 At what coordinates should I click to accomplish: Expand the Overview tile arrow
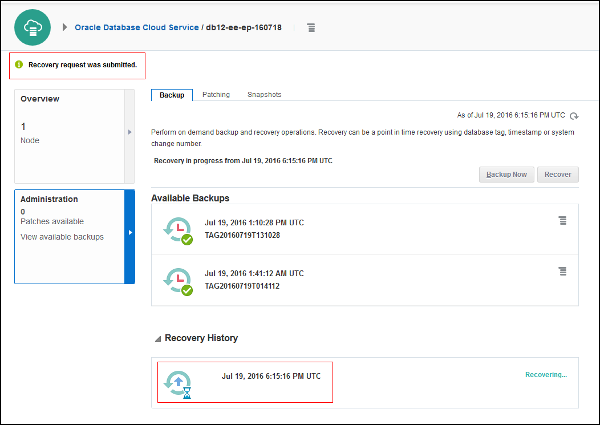(x=130, y=132)
